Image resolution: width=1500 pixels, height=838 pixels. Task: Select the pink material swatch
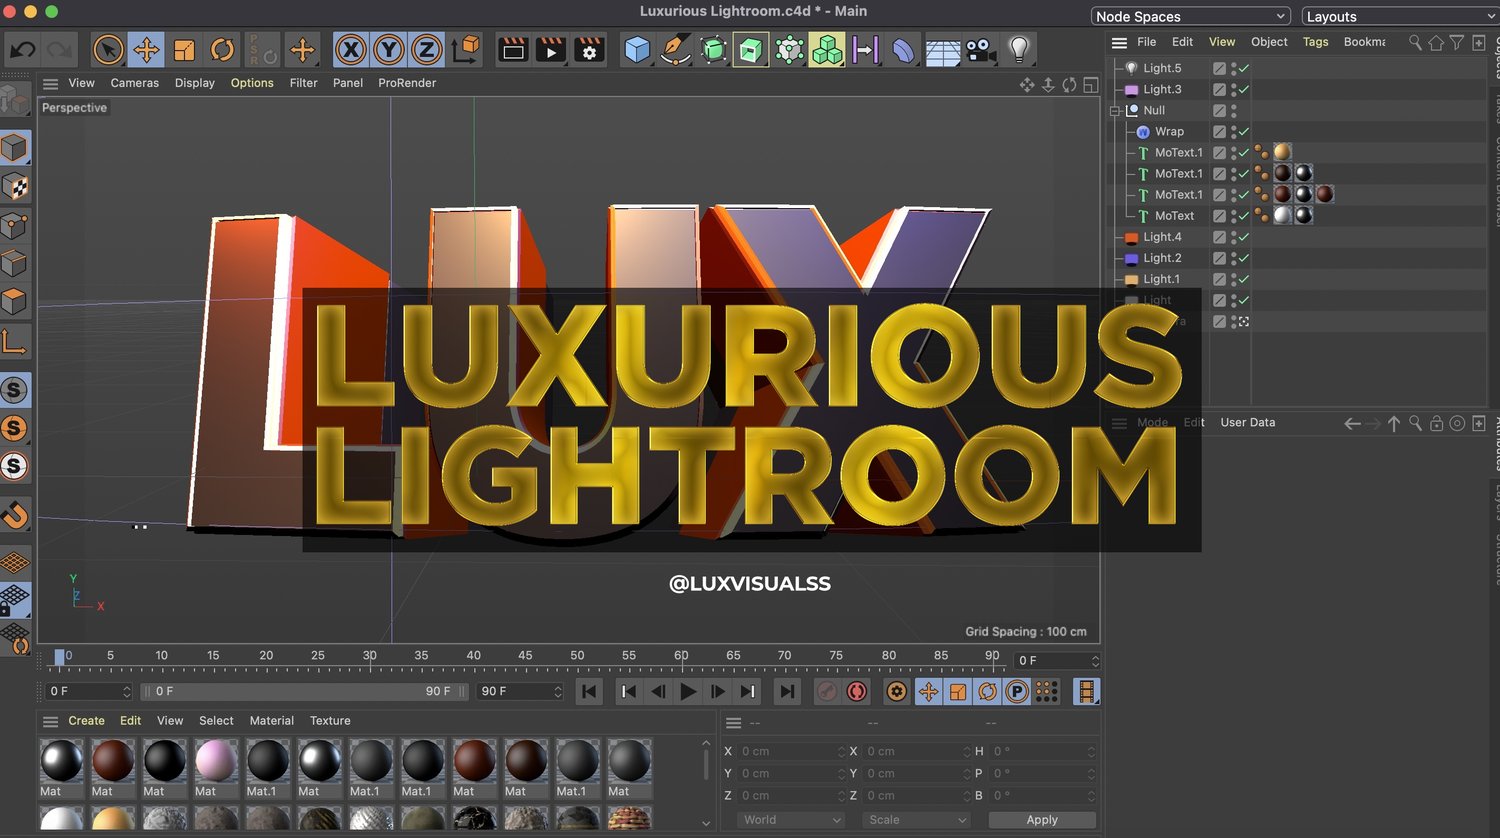point(216,761)
